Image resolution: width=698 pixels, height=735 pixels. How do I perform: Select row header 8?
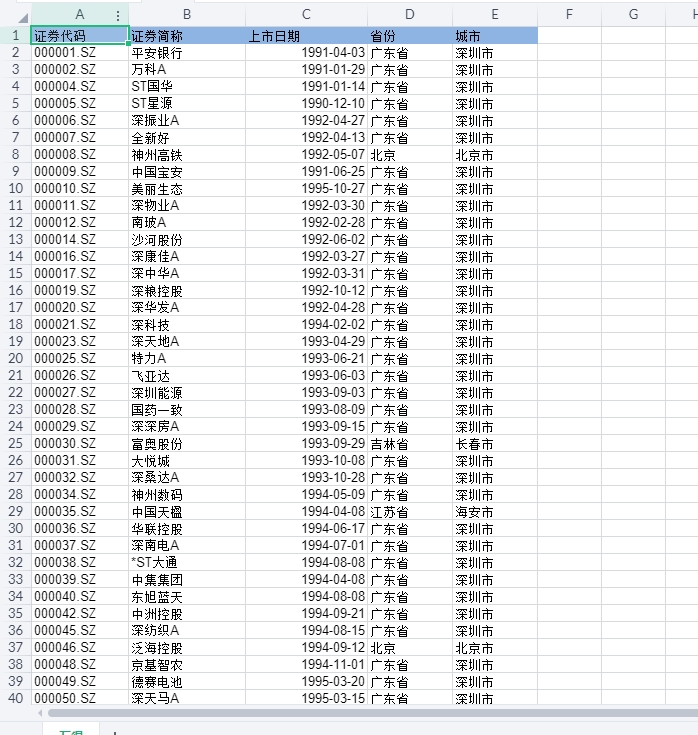tap(15, 154)
